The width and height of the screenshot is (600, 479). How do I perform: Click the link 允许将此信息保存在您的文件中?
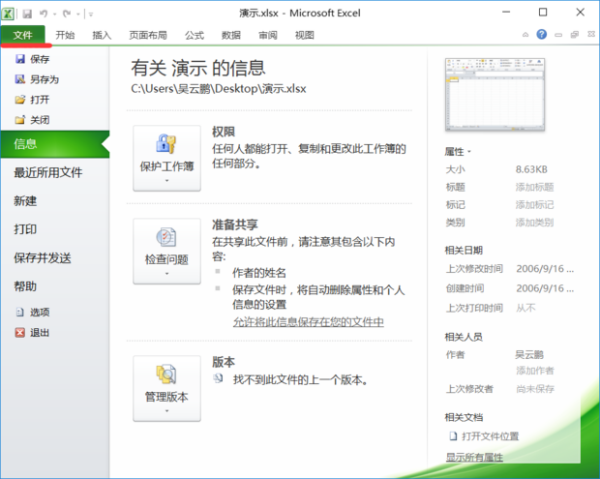308,322
